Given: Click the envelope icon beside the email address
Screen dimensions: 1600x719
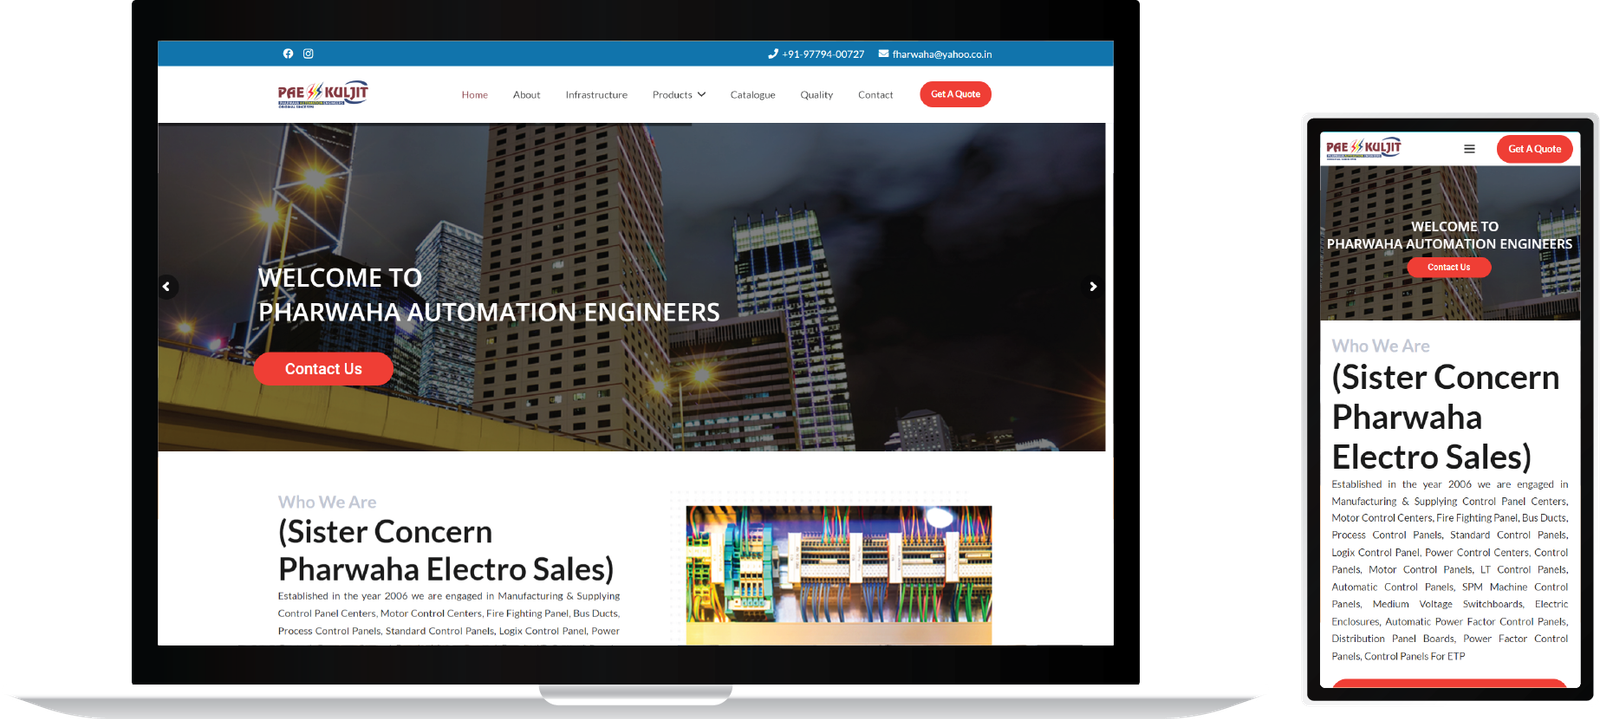Looking at the screenshot, I should (883, 54).
